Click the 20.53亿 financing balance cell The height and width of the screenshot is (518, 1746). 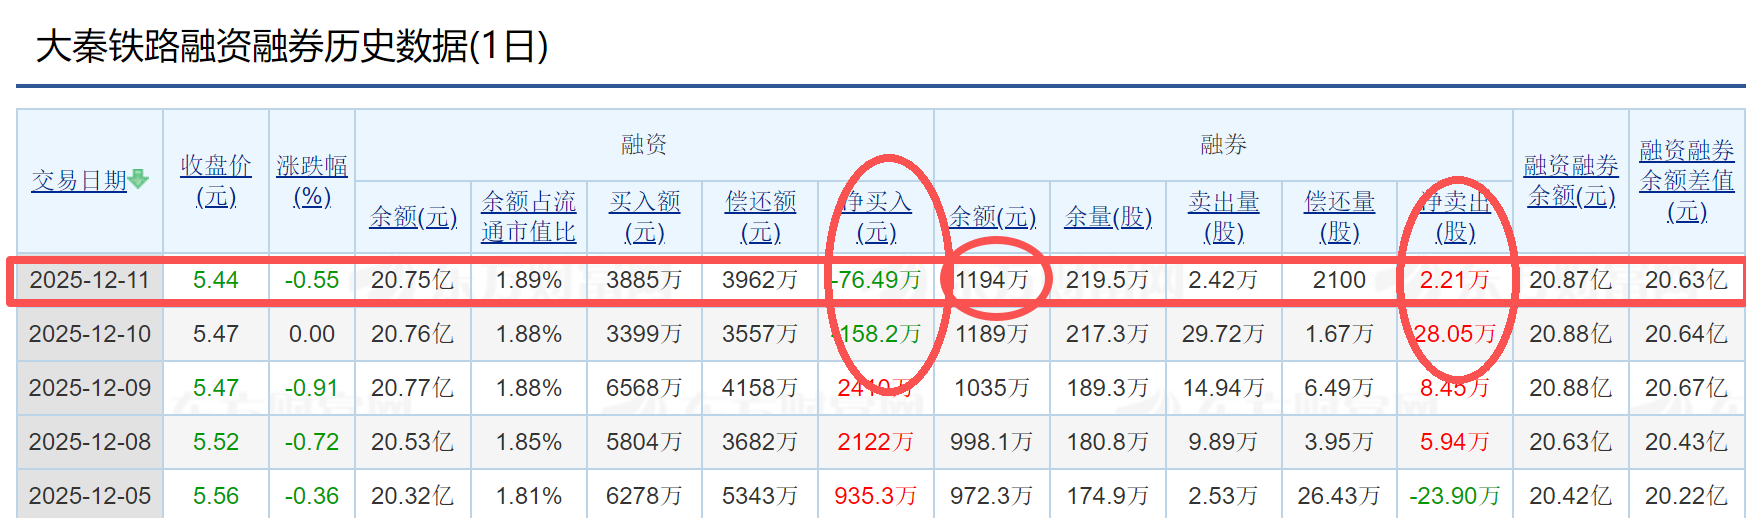pos(413,442)
